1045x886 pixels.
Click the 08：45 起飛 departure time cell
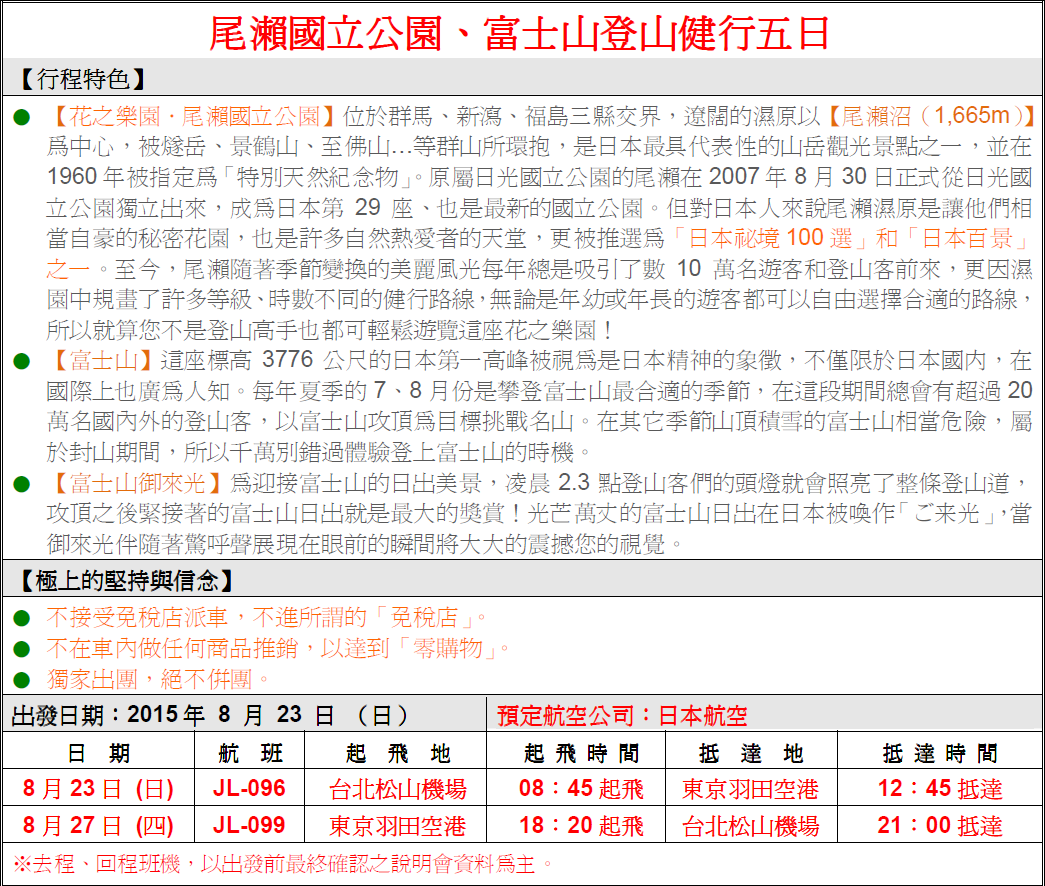581,789
